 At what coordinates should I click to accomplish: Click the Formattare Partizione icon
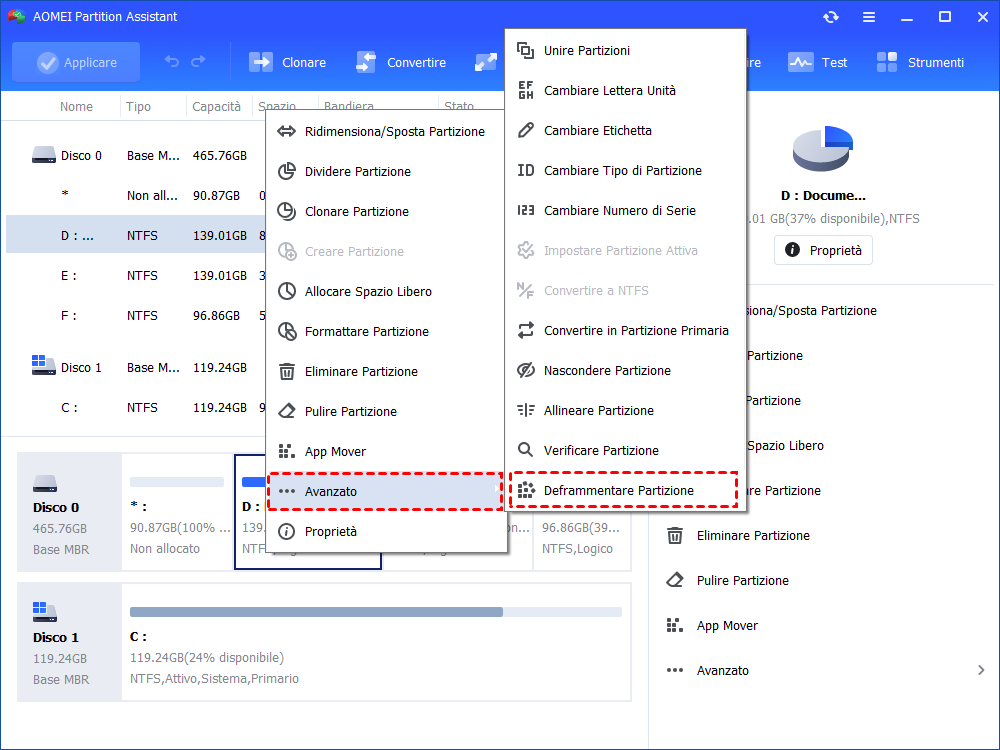287,331
